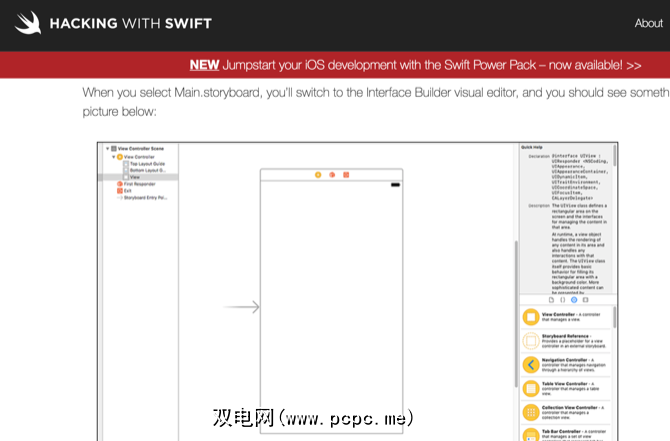This screenshot has width=670, height=441.
Task: Select 'View Controller - A controller that manages a view'
Action: pyautogui.click(x=571, y=317)
